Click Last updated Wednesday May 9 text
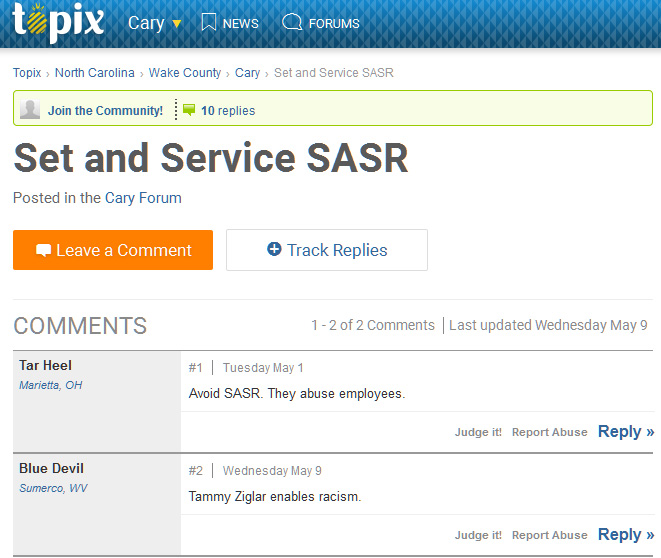Viewport: 661px width, 558px height. coord(548,325)
